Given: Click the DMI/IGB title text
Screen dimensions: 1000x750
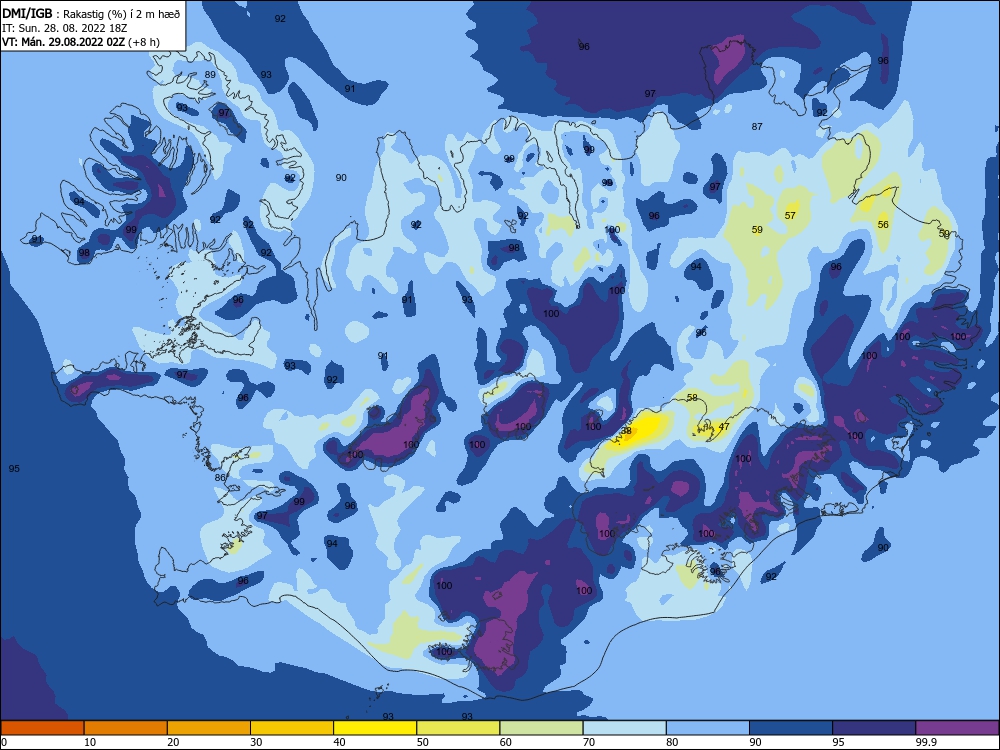Looking at the screenshot, I should click(x=27, y=13).
